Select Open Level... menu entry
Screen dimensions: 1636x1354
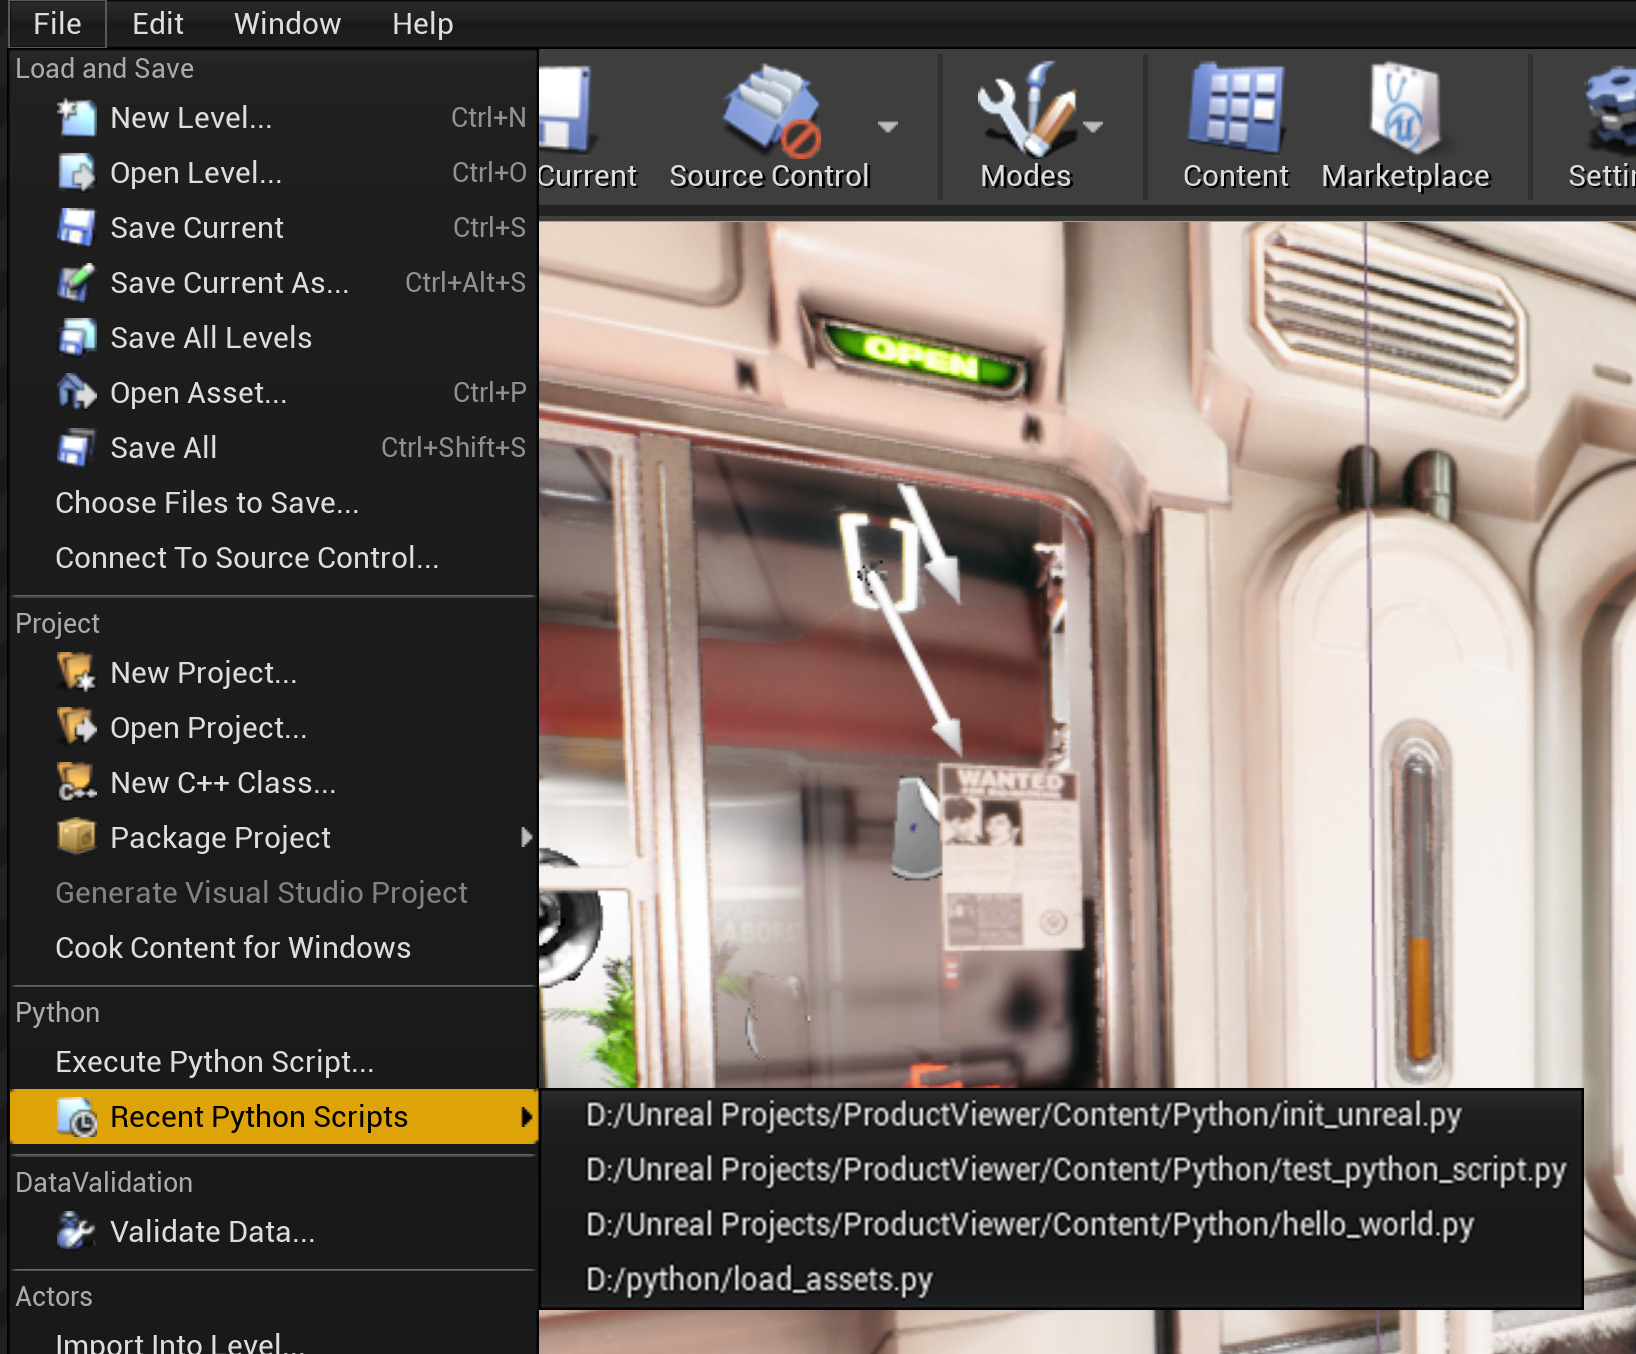point(273,173)
